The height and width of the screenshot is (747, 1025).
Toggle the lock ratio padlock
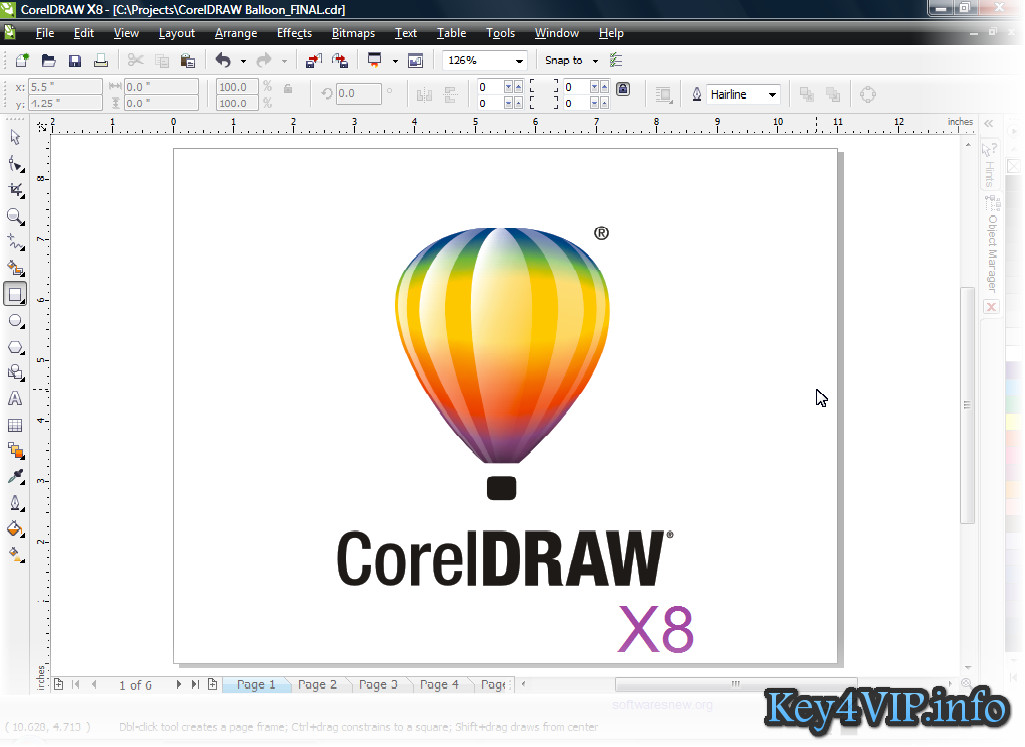pyautogui.click(x=288, y=88)
